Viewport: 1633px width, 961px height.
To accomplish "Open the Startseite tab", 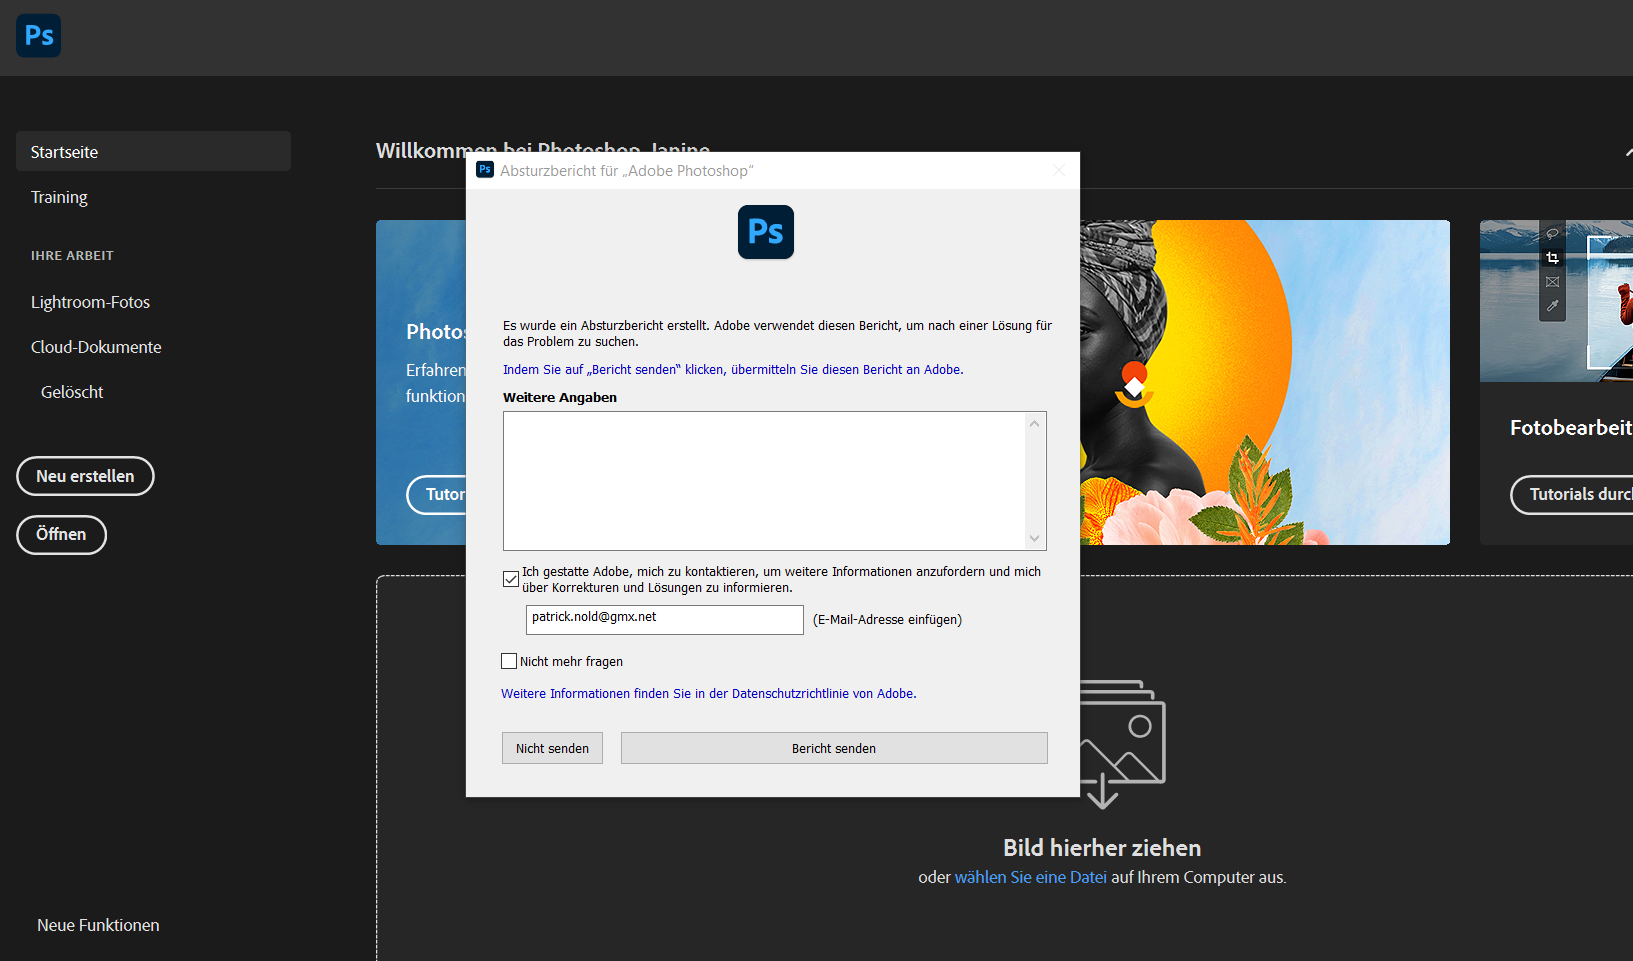I will coord(64,151).
